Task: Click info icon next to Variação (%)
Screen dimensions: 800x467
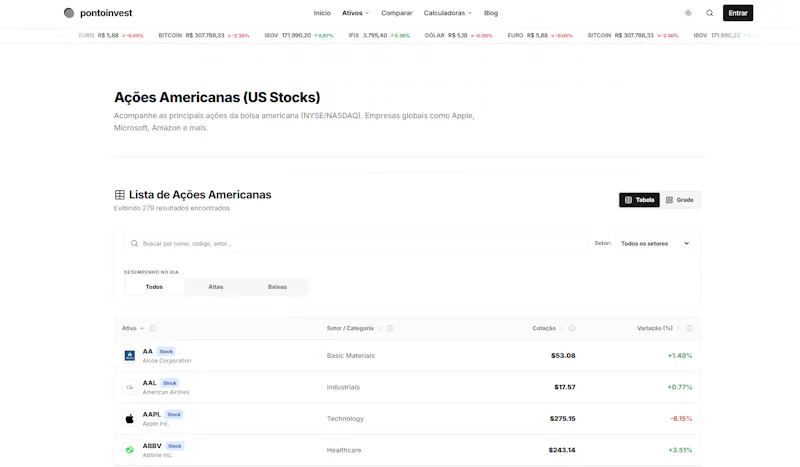Action: pos(689,328)
